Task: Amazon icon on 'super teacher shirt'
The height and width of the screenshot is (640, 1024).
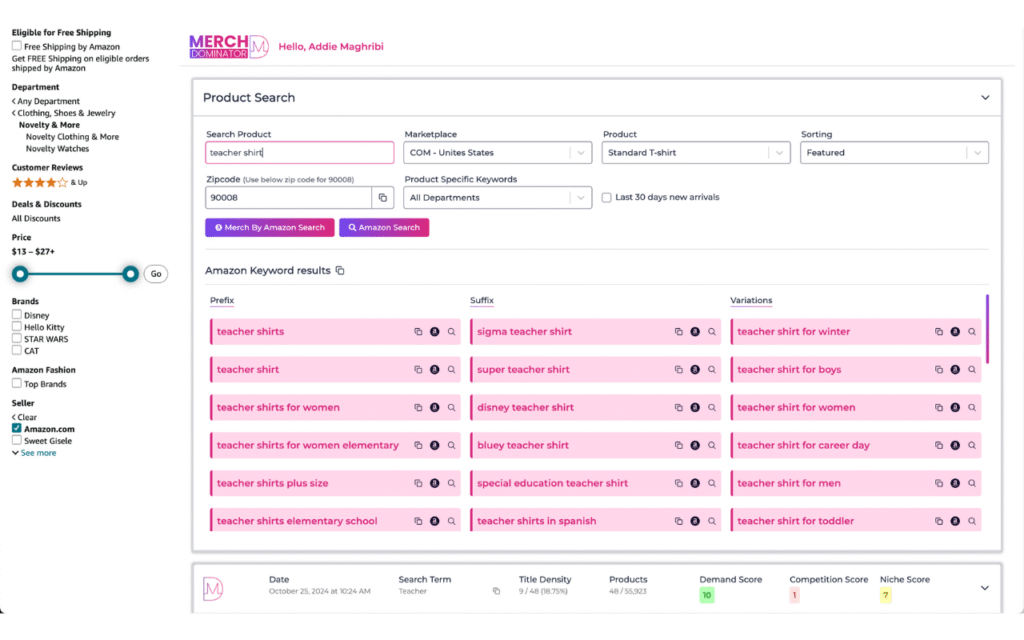Action: click(x=695, y=370)
